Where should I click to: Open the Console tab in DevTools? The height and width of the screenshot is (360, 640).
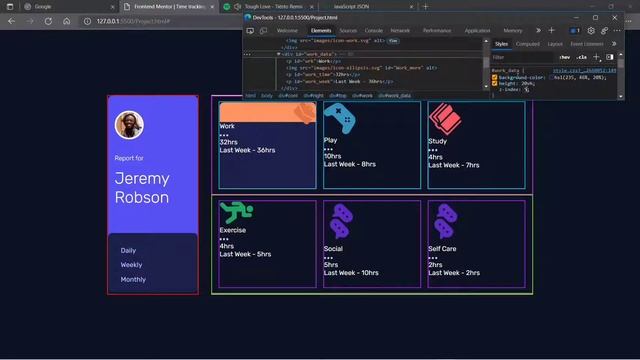click(x=373, y=31)
